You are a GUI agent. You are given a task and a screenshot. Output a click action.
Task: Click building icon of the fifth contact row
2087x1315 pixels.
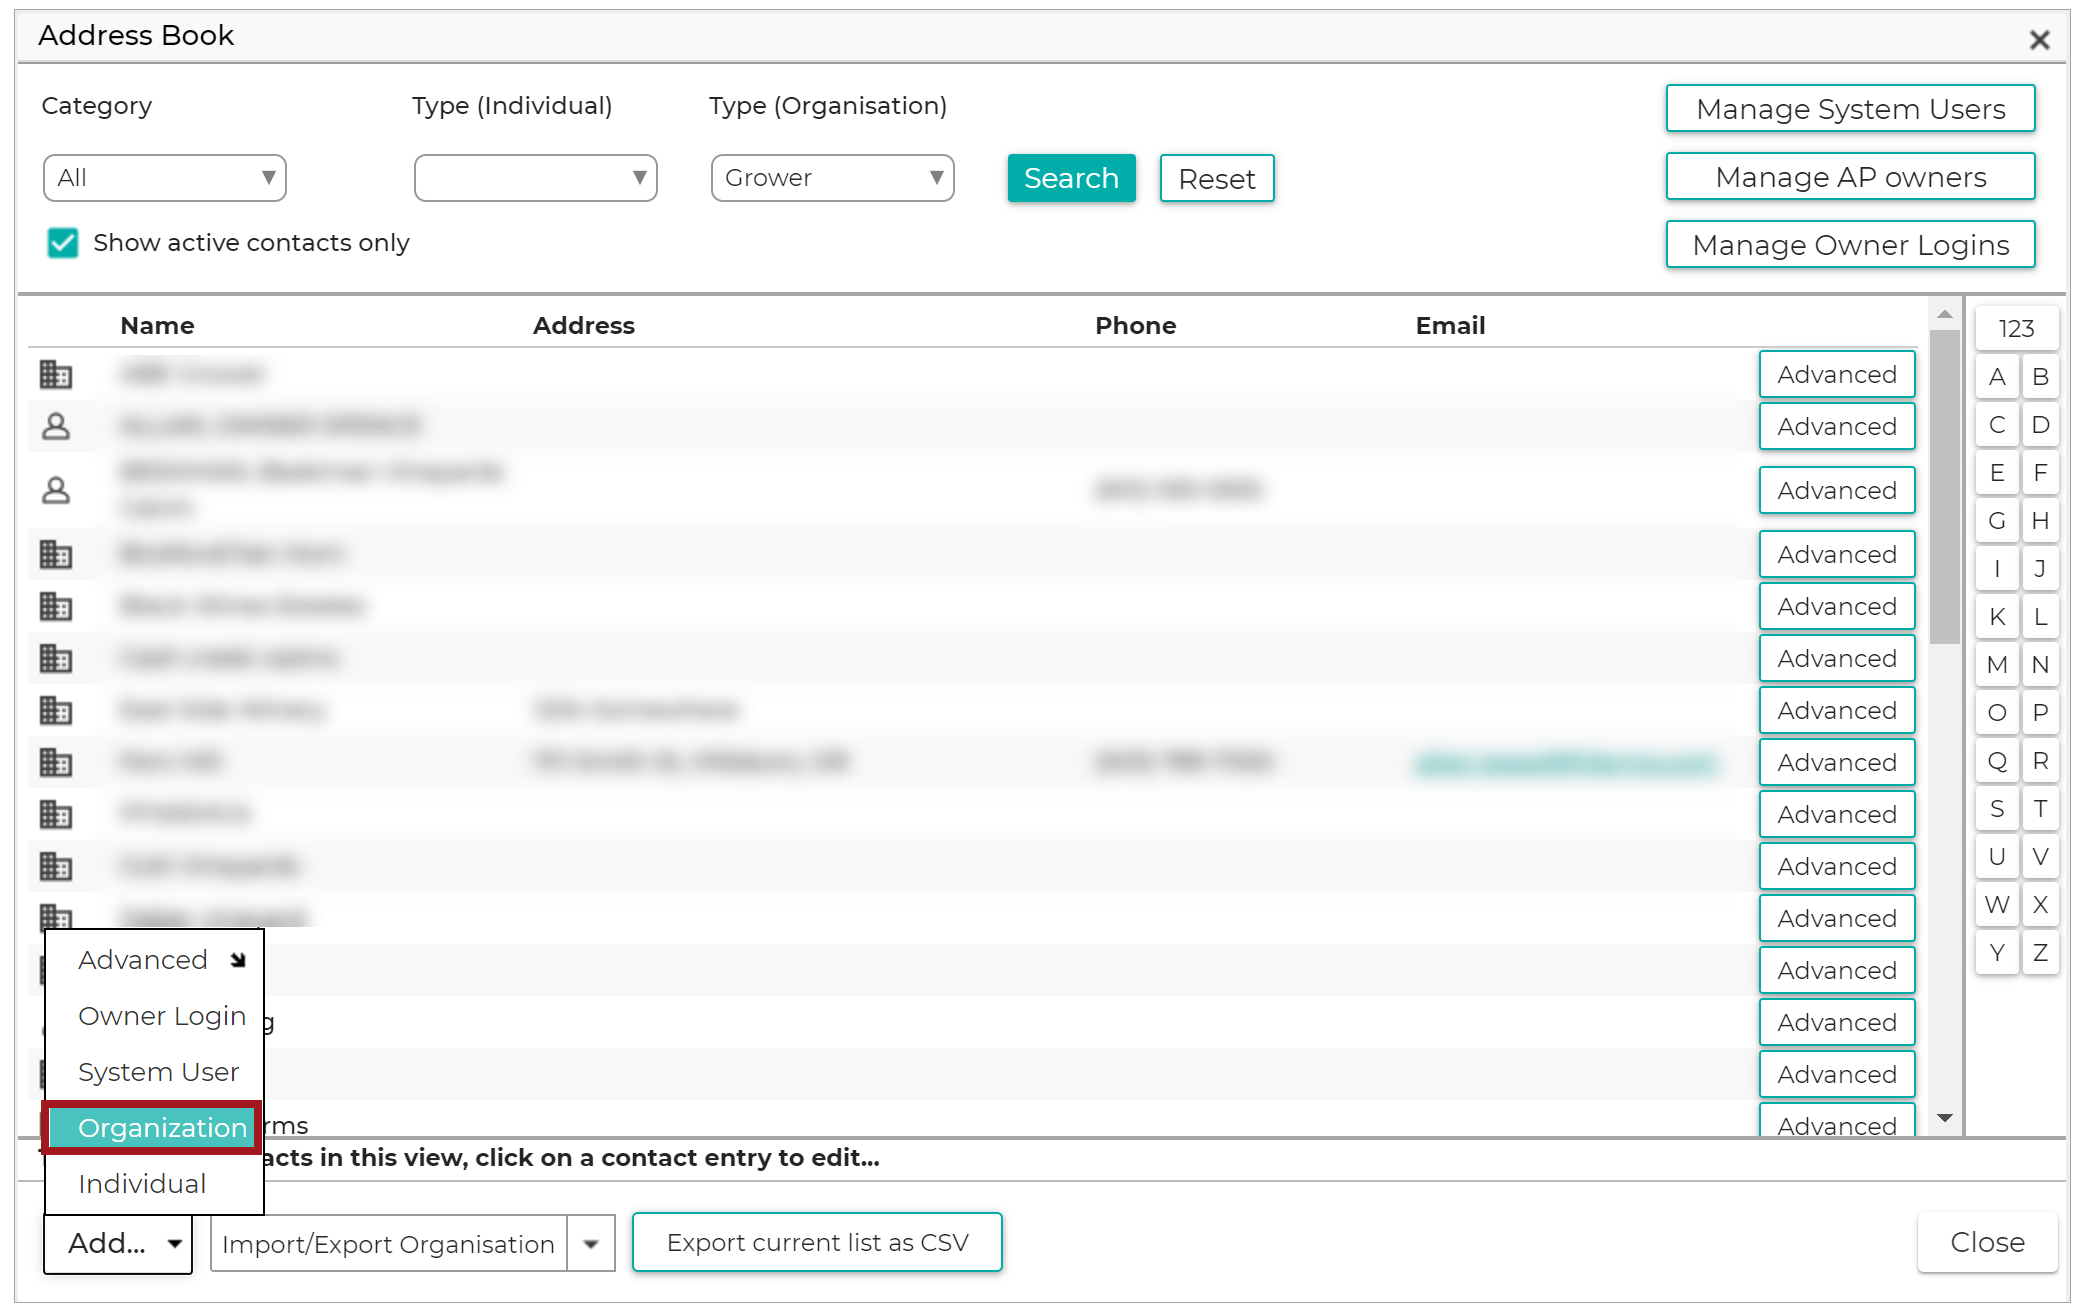tap(56, 607)
